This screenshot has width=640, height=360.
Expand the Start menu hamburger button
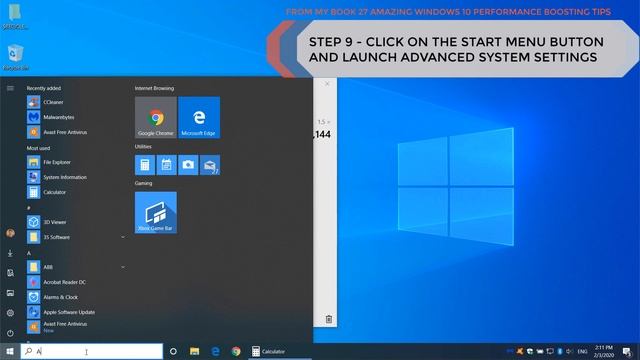pyautogui.click(x=10, y=88)
